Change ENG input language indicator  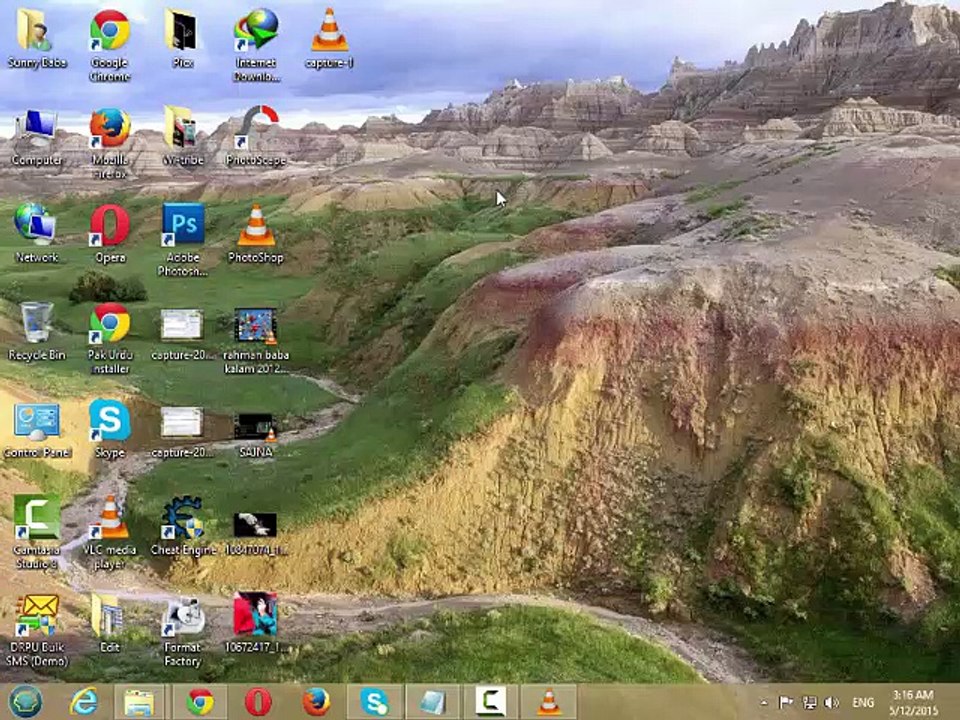coord(863,702)
